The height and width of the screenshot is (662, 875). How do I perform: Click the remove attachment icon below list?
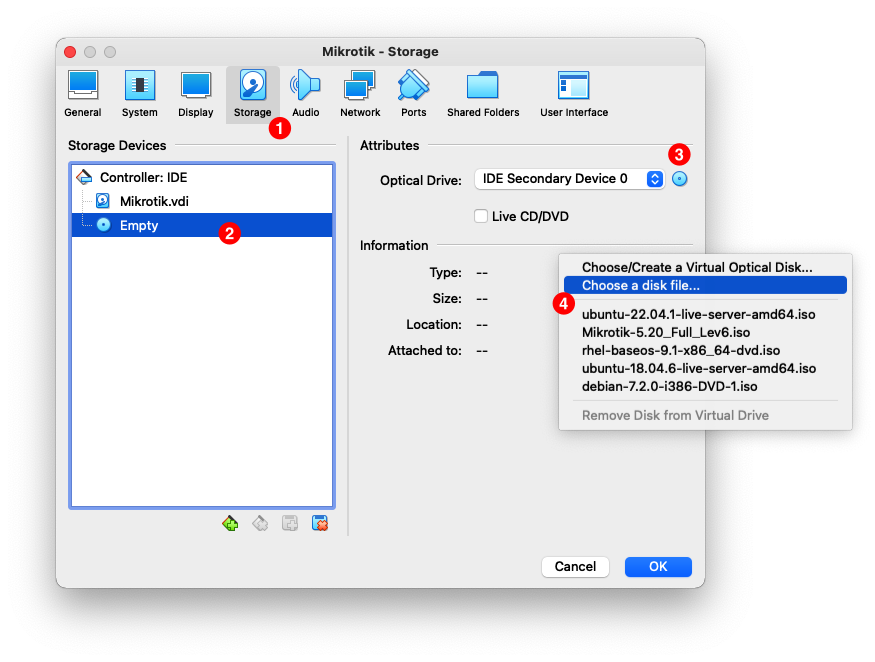pos(320,523)
